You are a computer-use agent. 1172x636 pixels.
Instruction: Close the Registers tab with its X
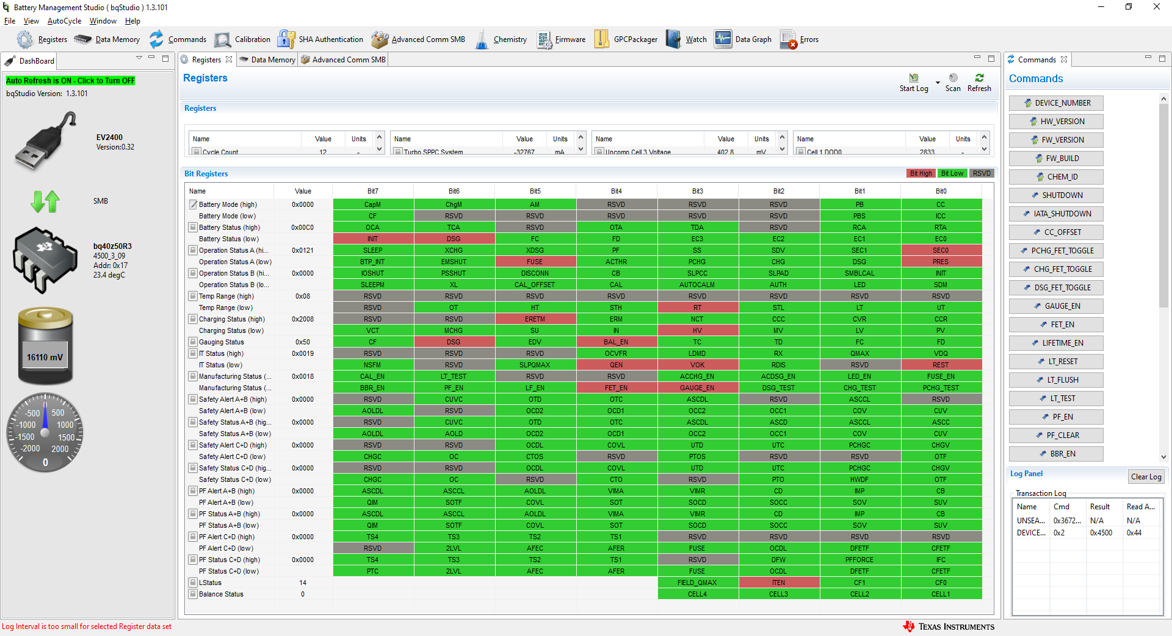[x=229, y=60]
